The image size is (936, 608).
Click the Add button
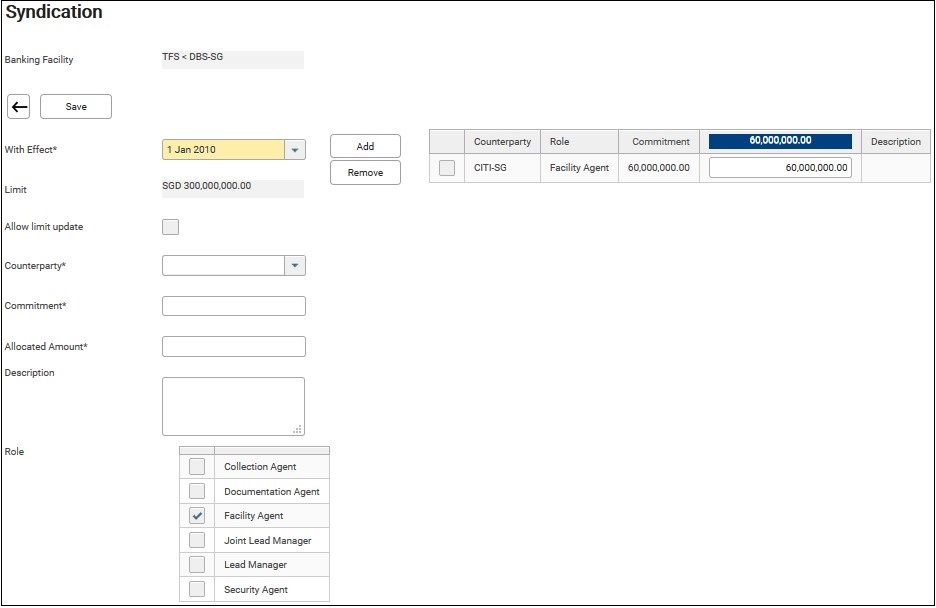click(365, 146)
